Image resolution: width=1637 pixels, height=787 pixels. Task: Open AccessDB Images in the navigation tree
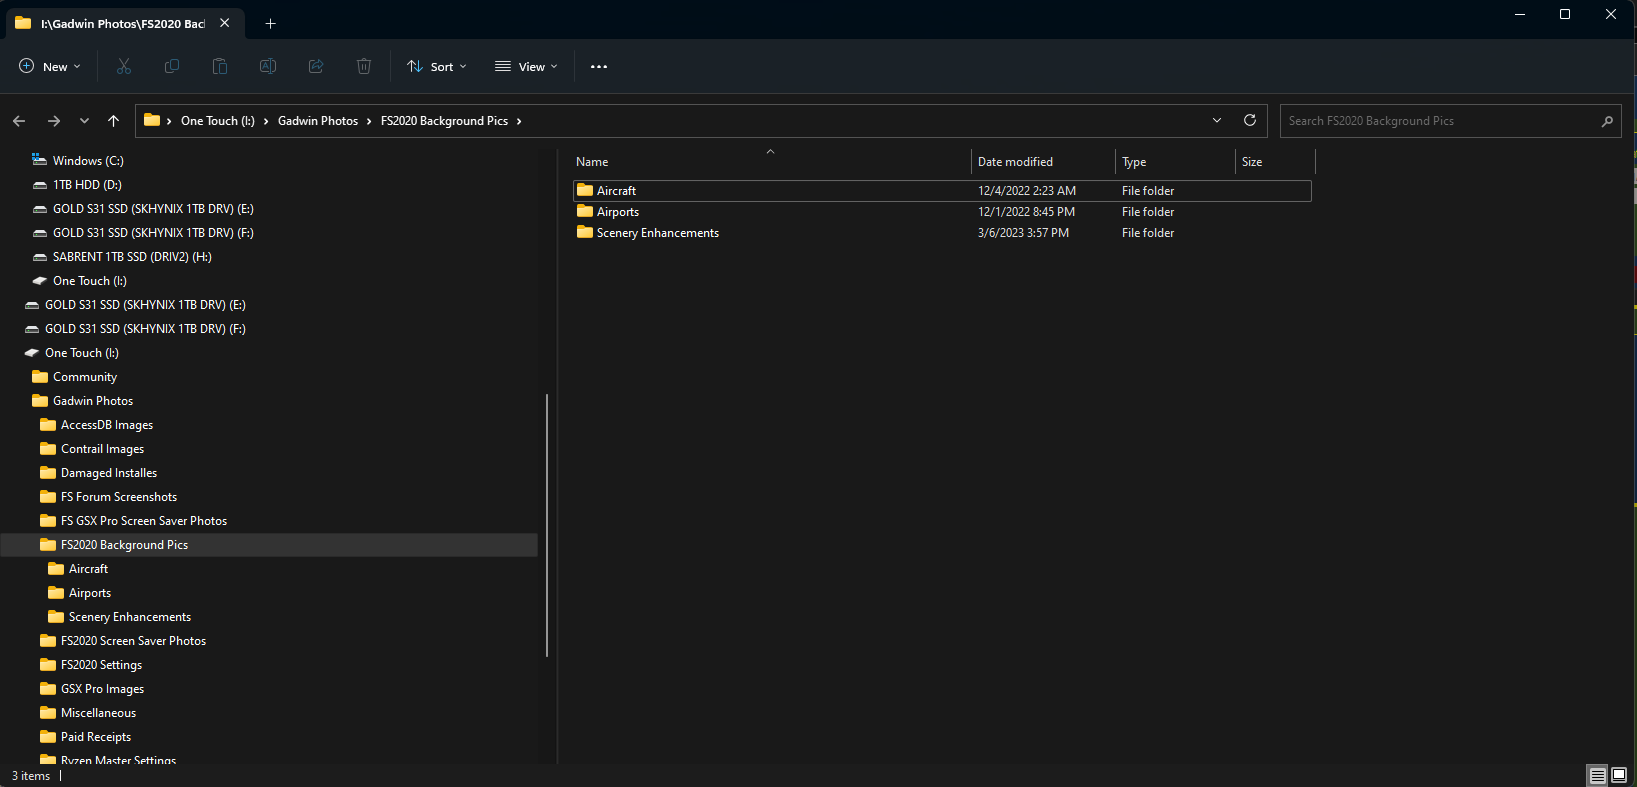[107, 425]
